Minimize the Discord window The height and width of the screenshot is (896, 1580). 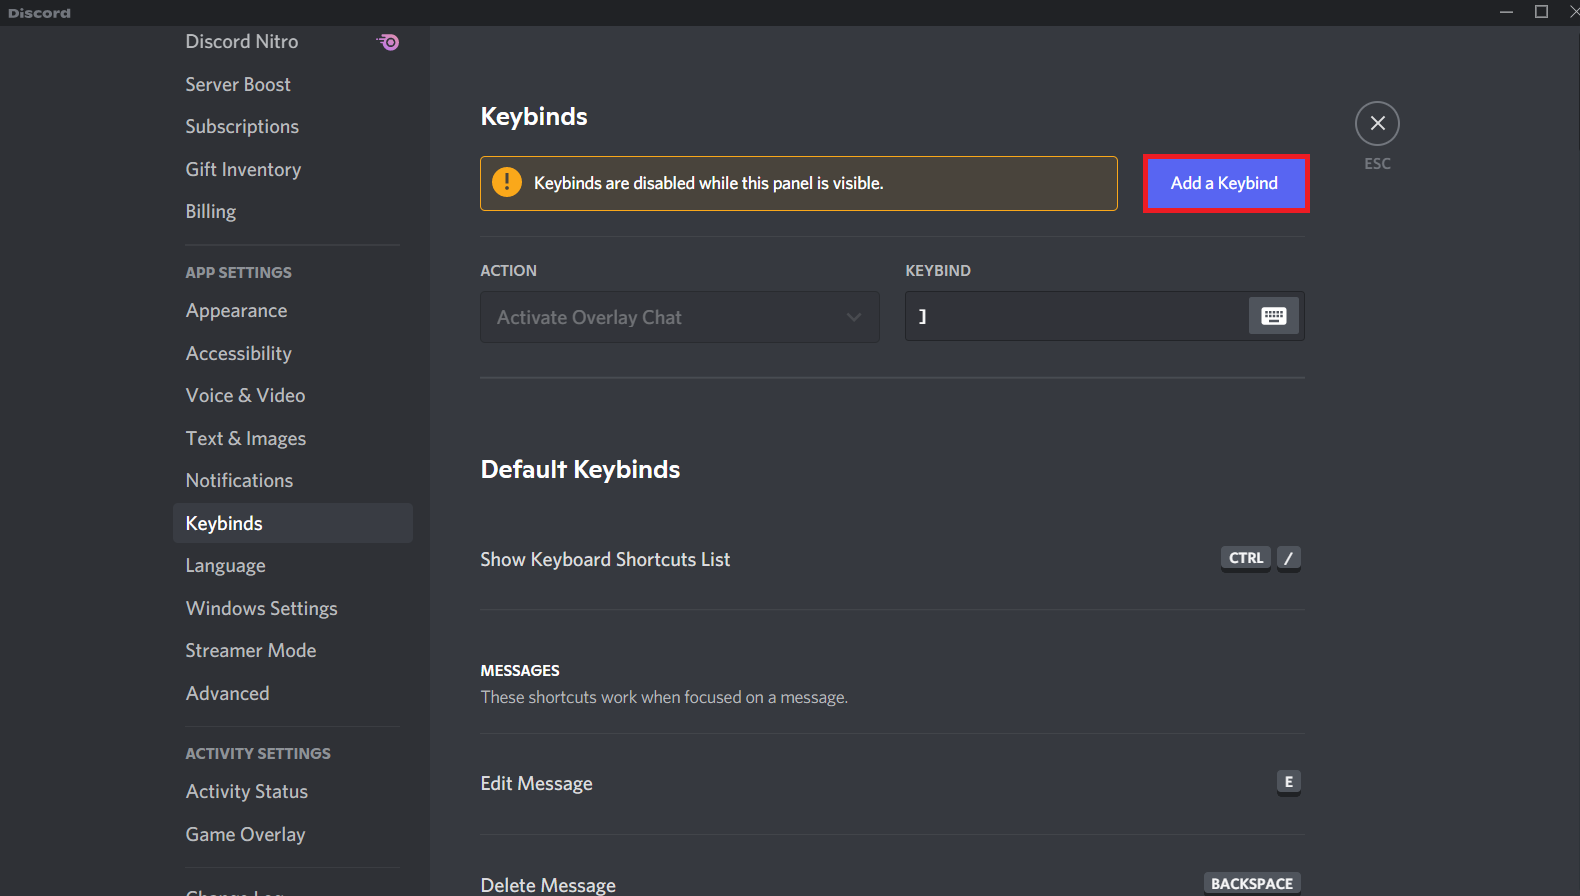click(1506, 12)
